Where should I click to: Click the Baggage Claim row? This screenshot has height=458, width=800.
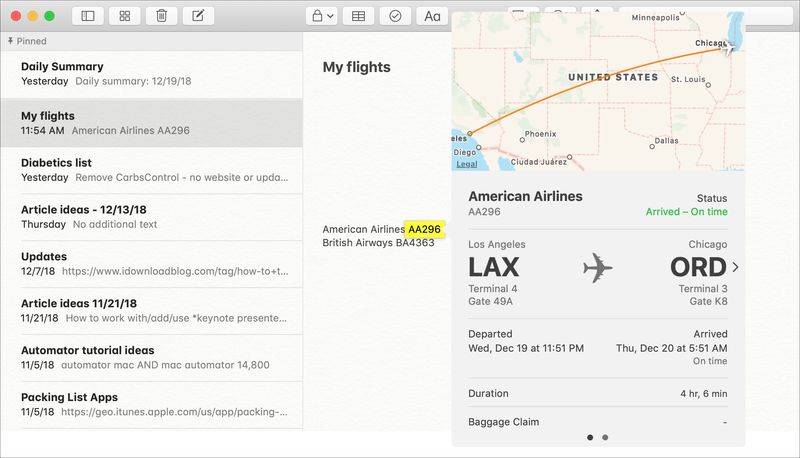pos(597,422)
